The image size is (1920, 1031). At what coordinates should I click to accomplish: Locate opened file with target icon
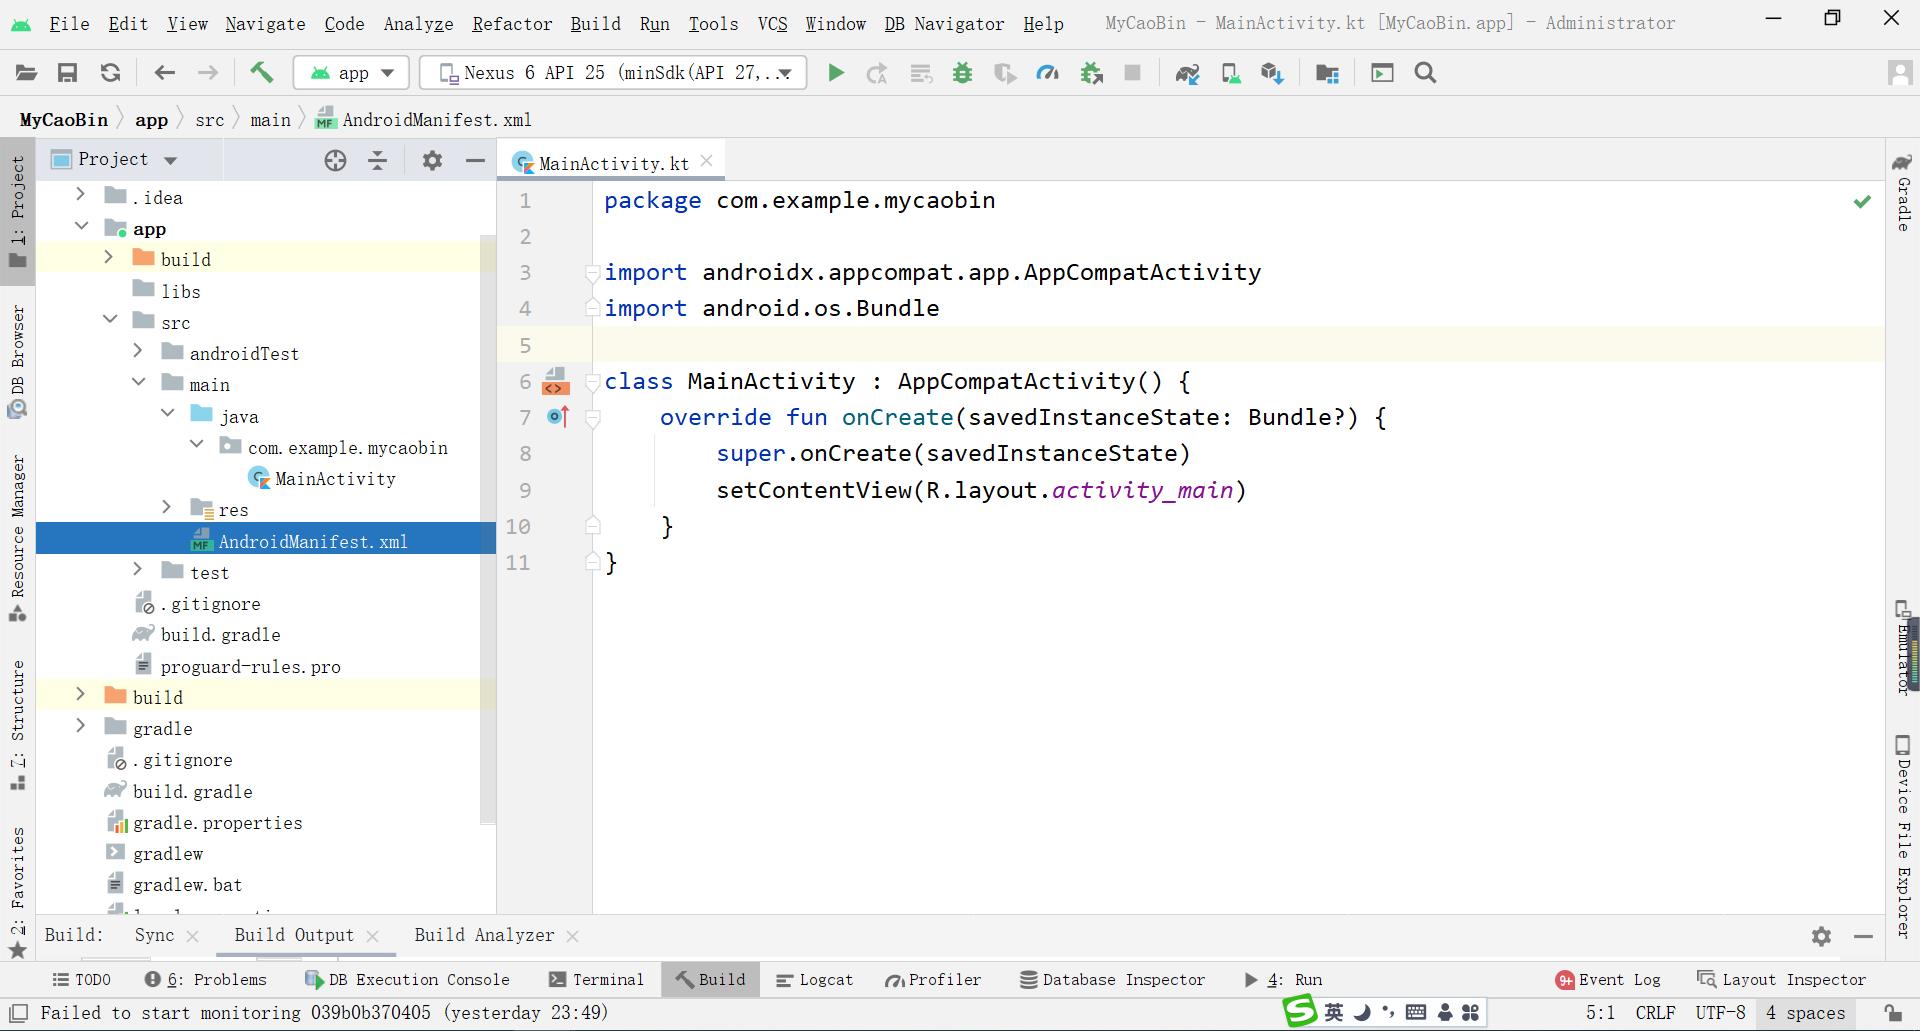point(335,160)
